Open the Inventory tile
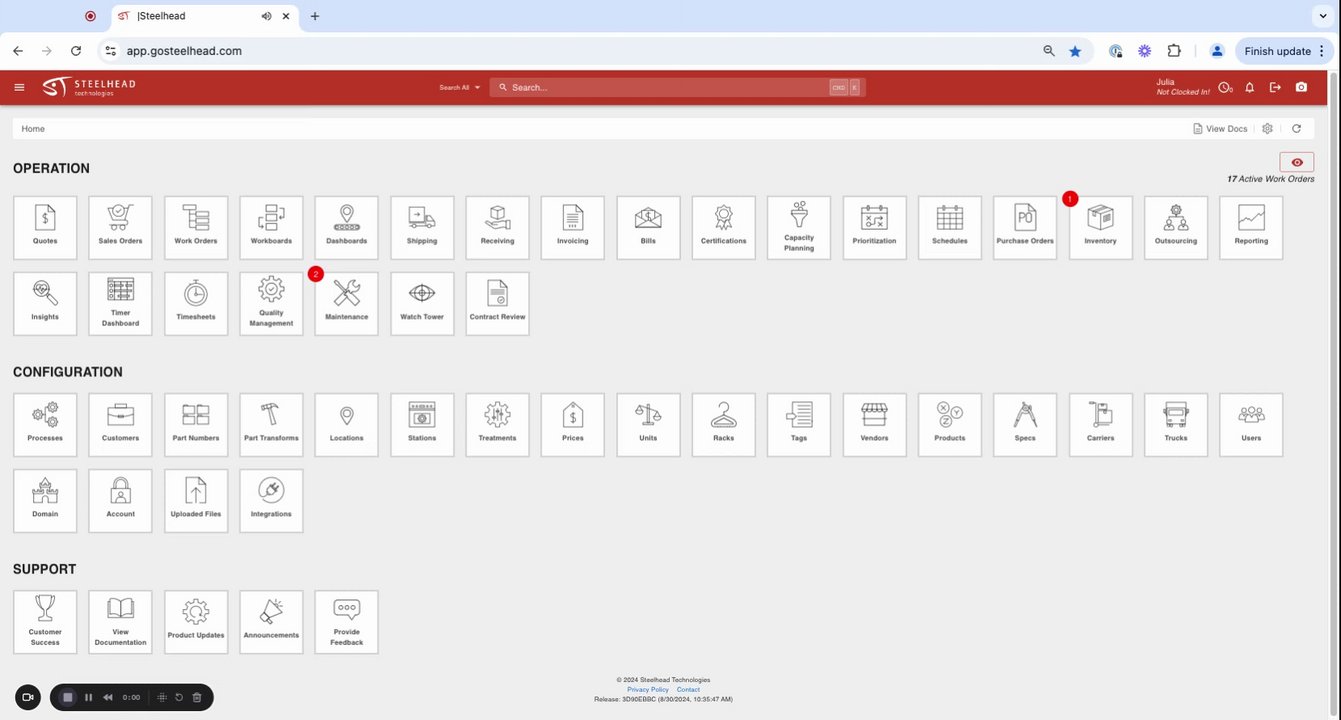 coord(1101,228)
